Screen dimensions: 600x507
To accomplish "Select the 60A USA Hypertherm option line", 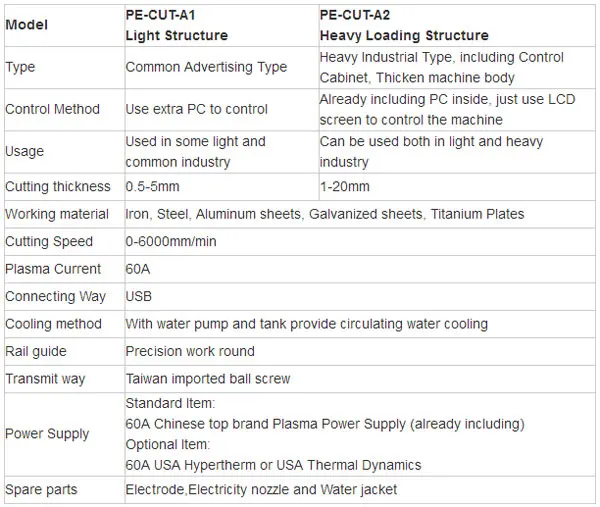I will [273, 465].
